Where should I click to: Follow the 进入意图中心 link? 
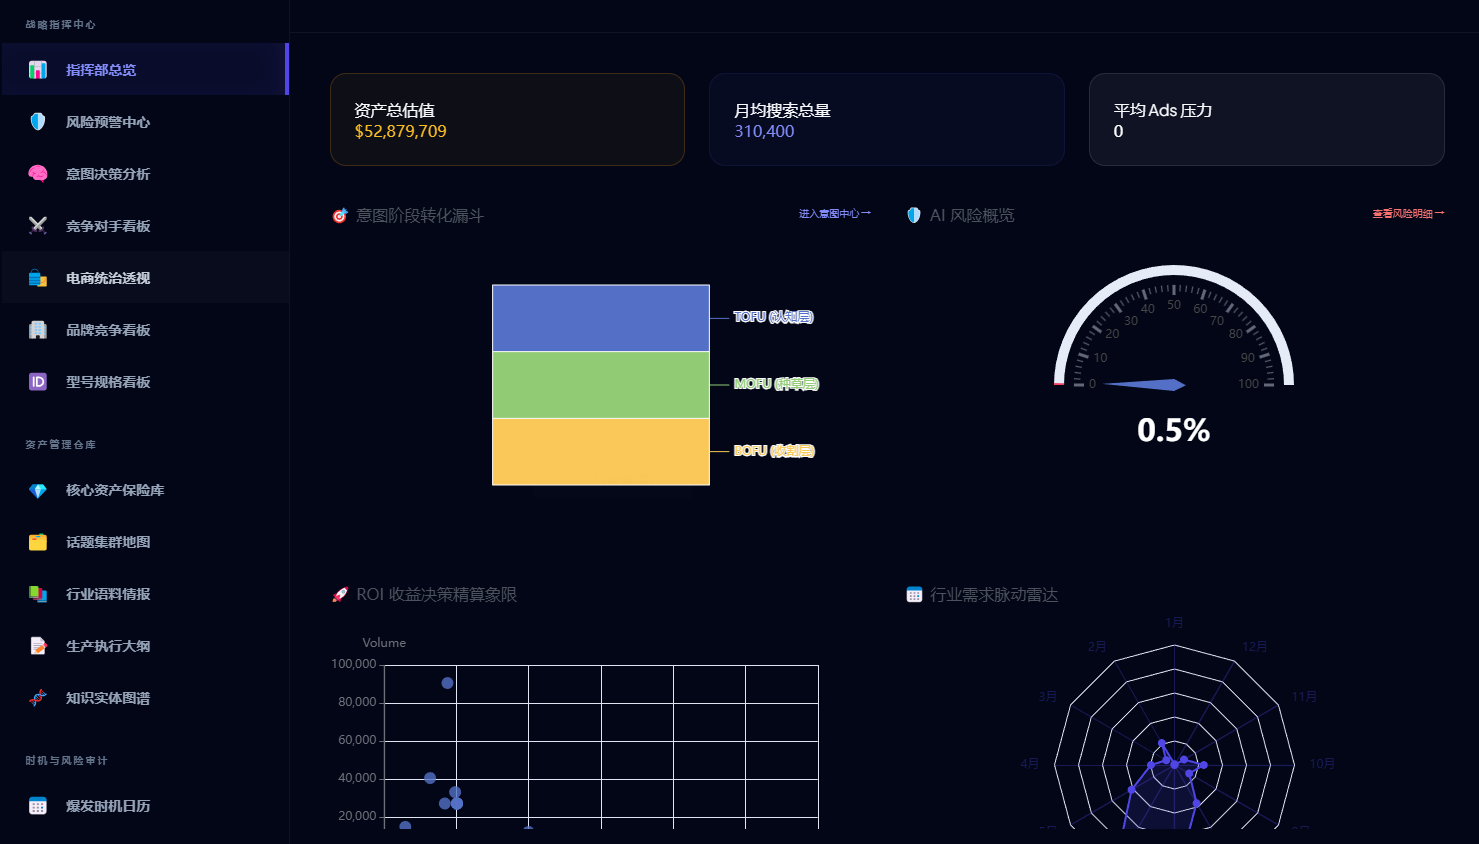pos(834,214)
